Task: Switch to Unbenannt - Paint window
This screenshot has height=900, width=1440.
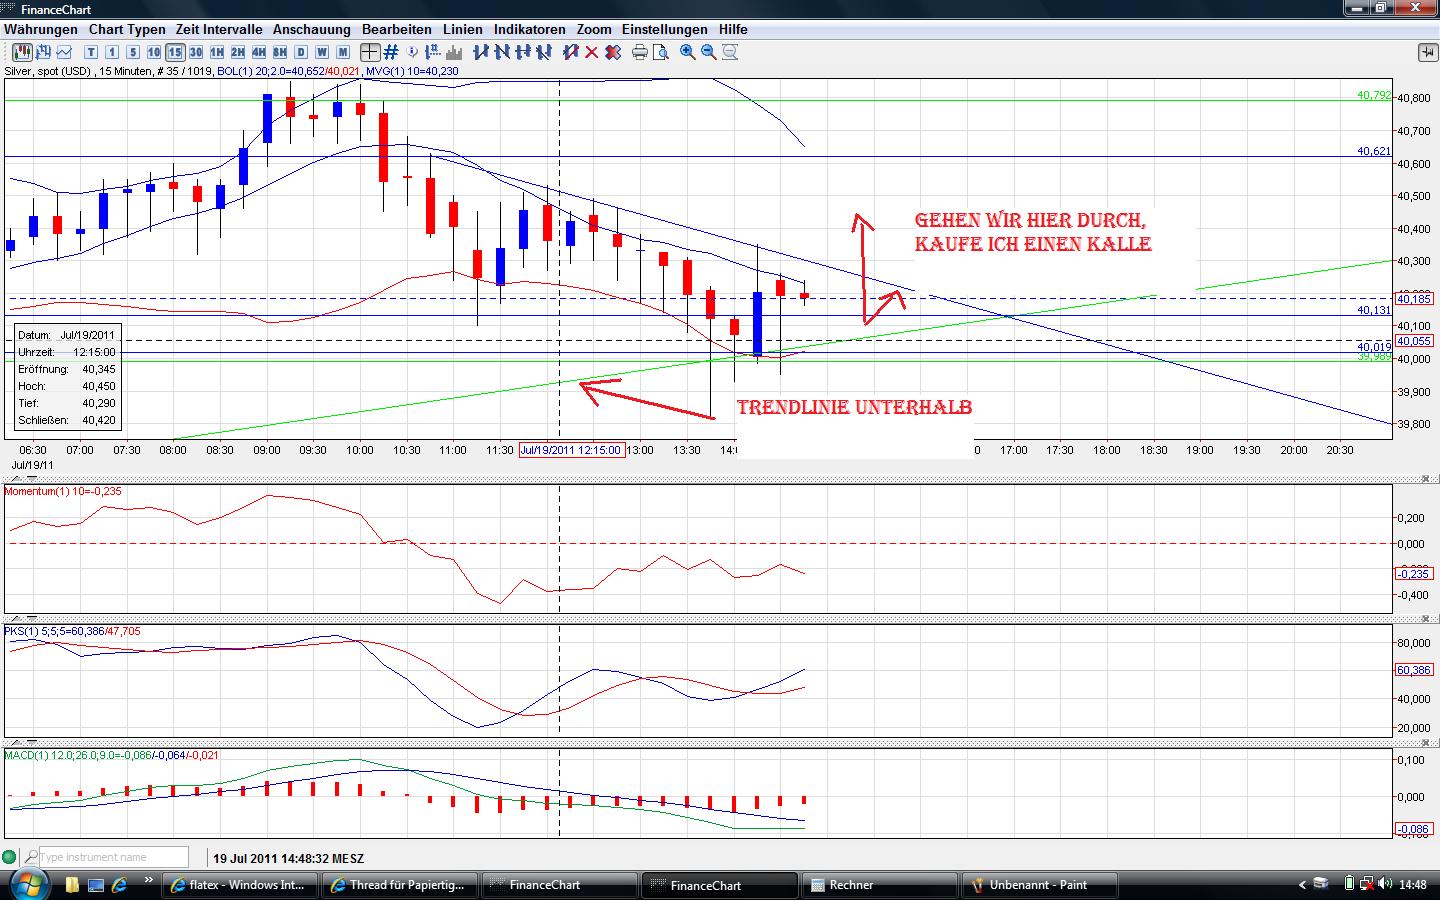Action: coord(1041,885)
